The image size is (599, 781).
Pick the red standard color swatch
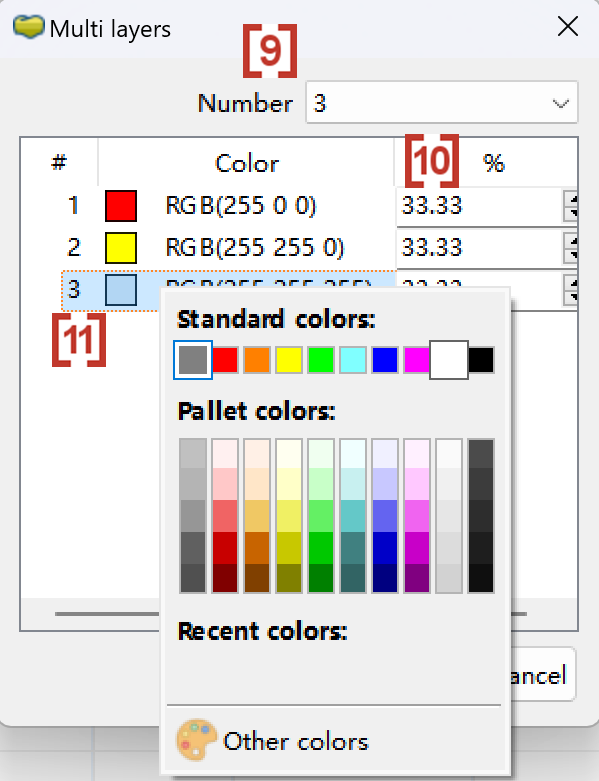pos(225,360)
